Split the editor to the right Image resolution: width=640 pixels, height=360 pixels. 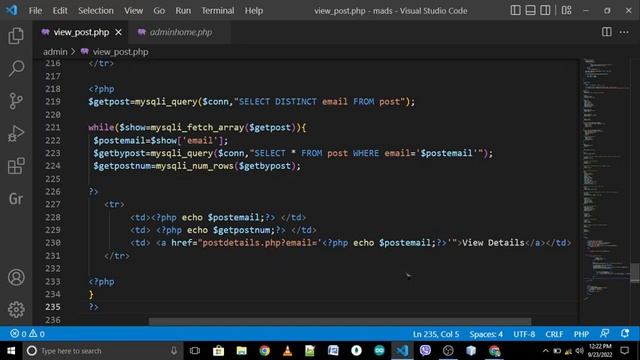607,32
